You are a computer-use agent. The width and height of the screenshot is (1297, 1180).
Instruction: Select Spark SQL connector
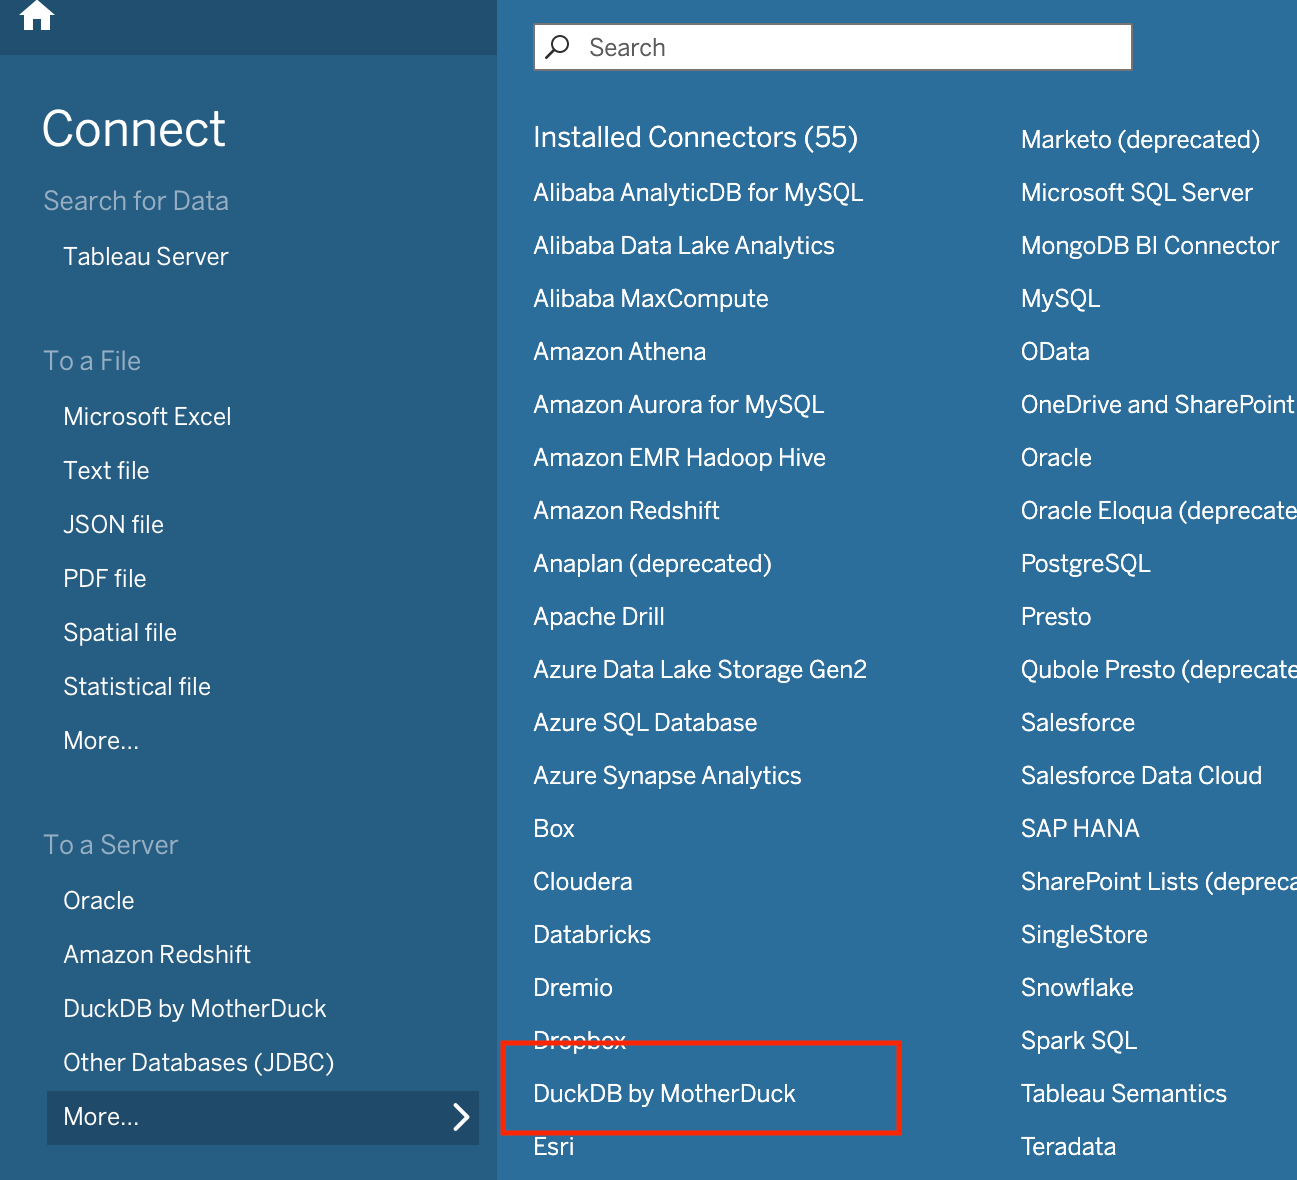(1079, 1041)
